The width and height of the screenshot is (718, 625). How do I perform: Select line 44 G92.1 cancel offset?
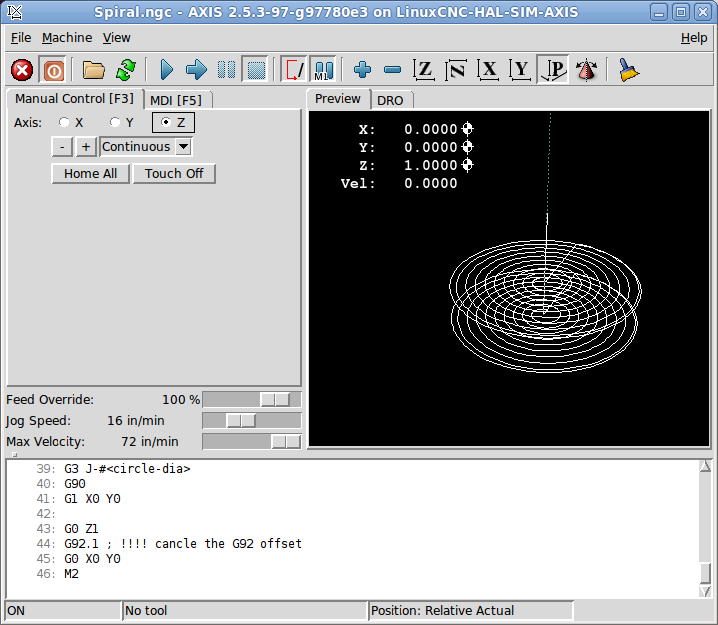(183, 544)
